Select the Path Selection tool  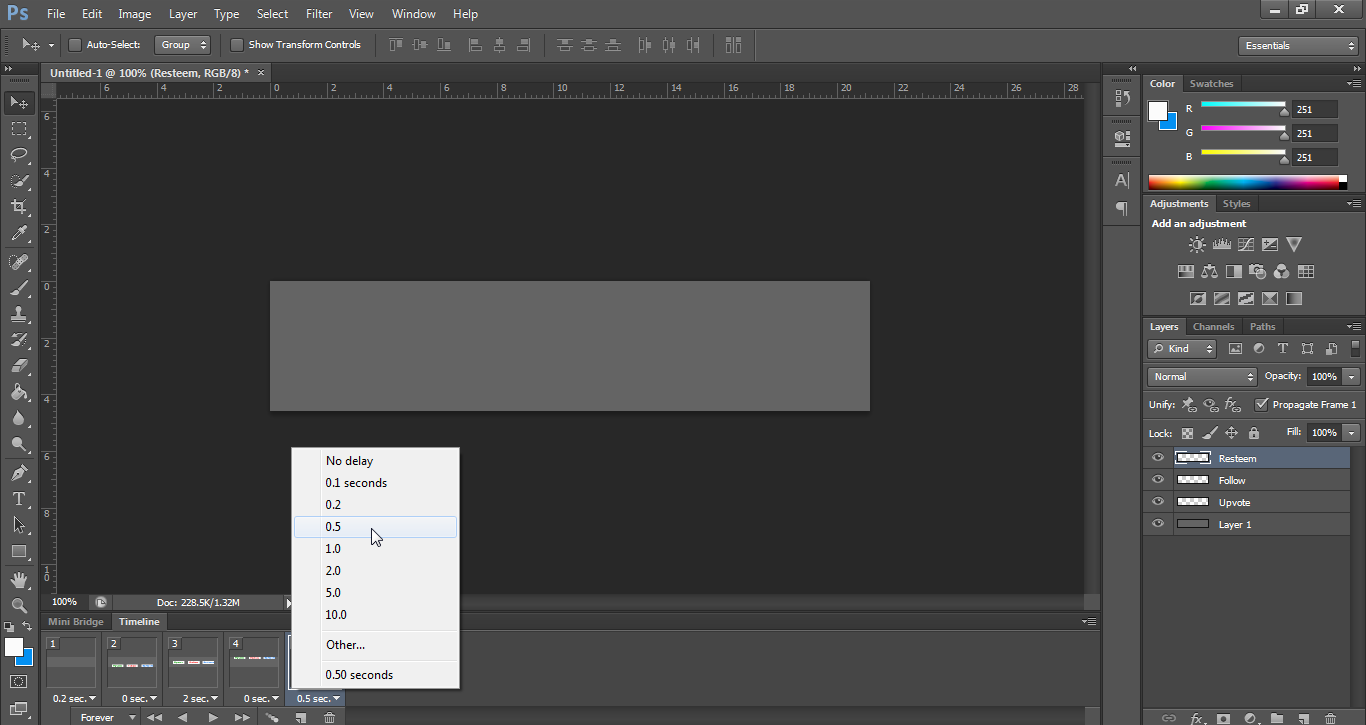click(x=19, y=524)
